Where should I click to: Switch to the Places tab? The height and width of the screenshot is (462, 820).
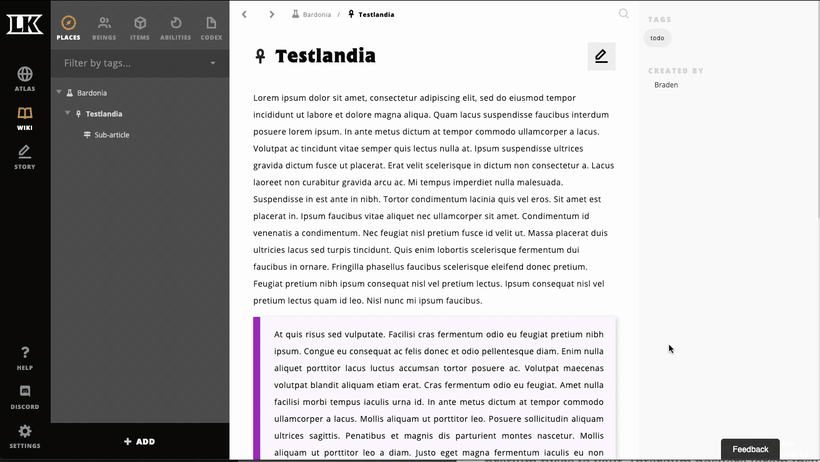pos(69,28)
